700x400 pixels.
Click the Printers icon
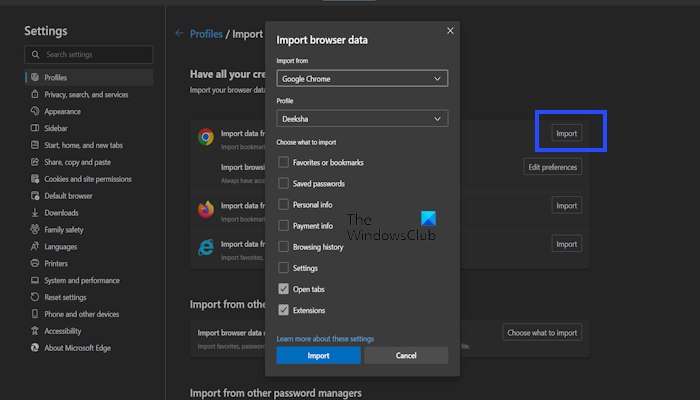[x=35, y=263]
